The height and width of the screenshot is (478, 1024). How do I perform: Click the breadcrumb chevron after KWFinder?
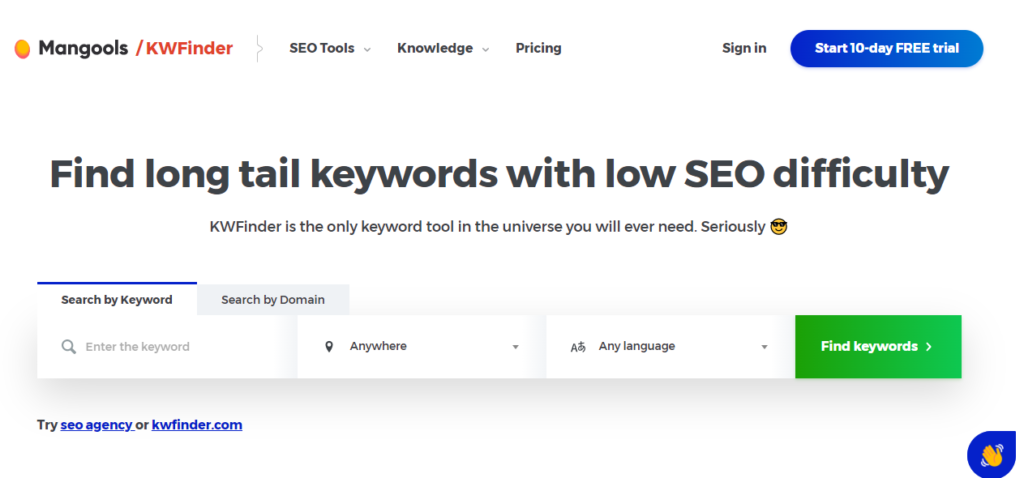259,48
